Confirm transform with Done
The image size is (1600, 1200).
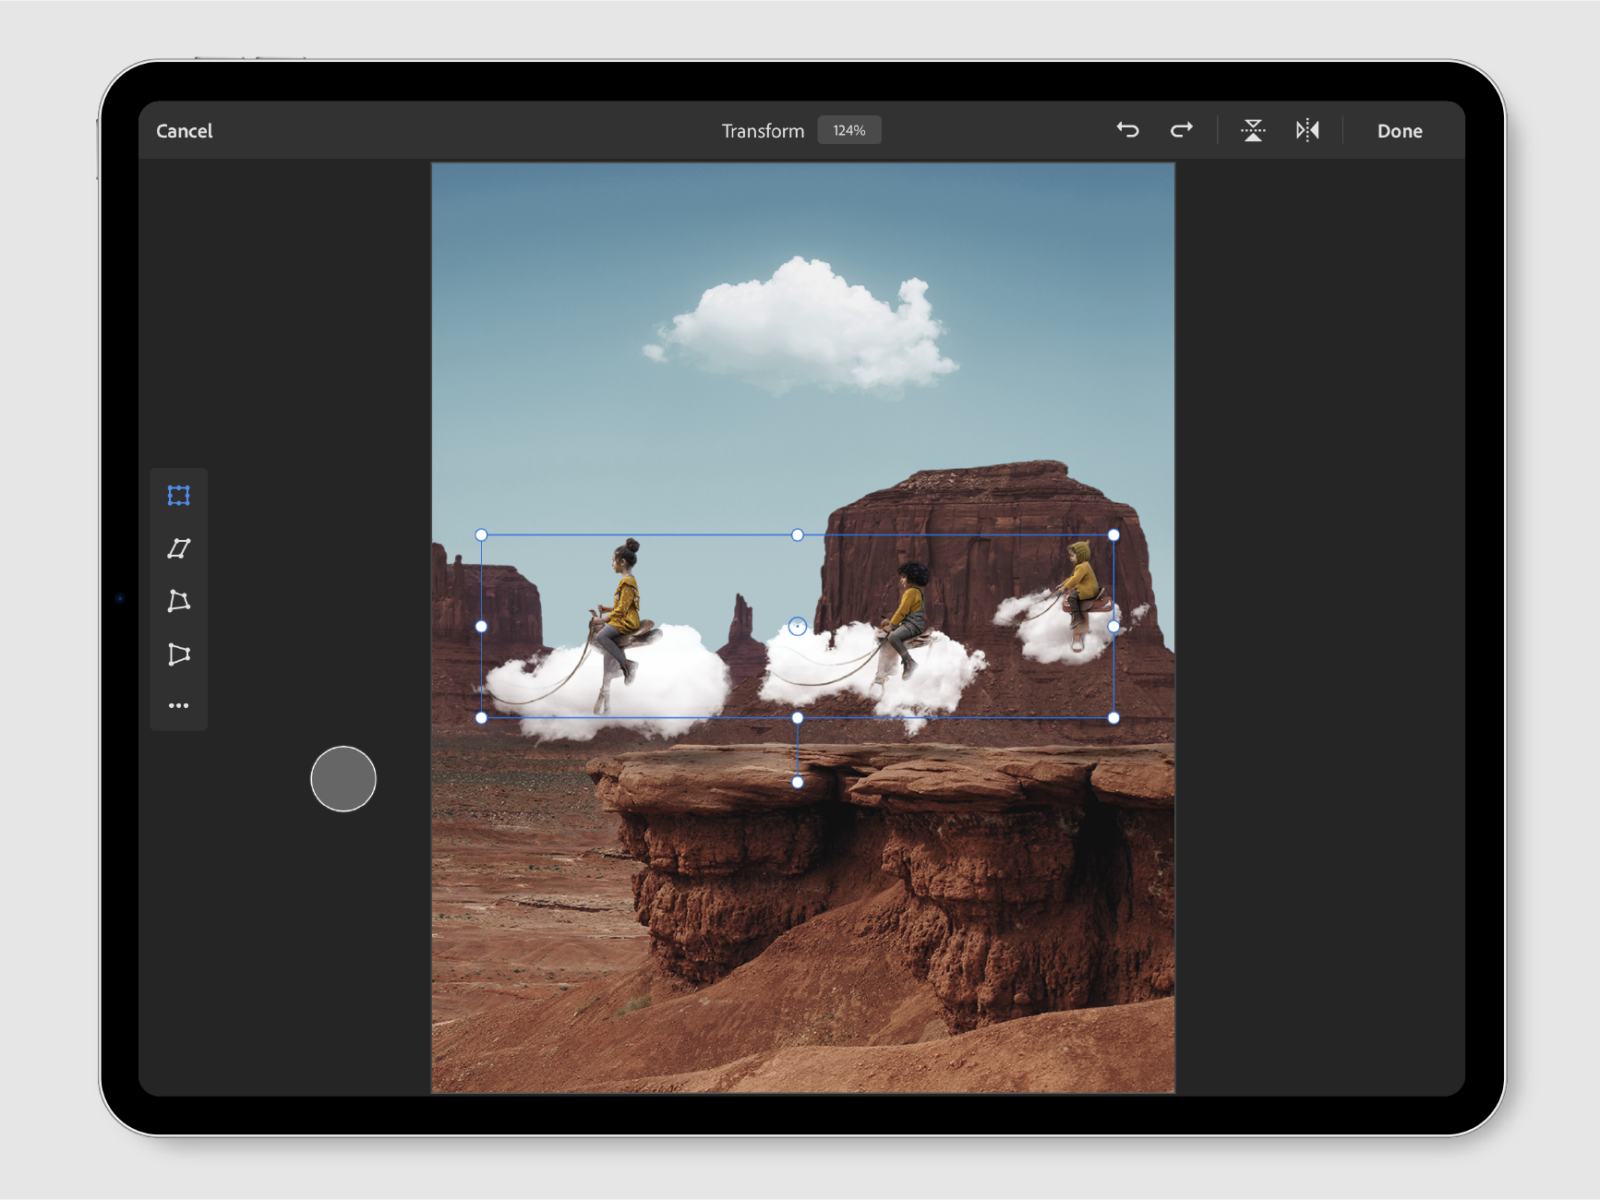tap(1399, 131)
